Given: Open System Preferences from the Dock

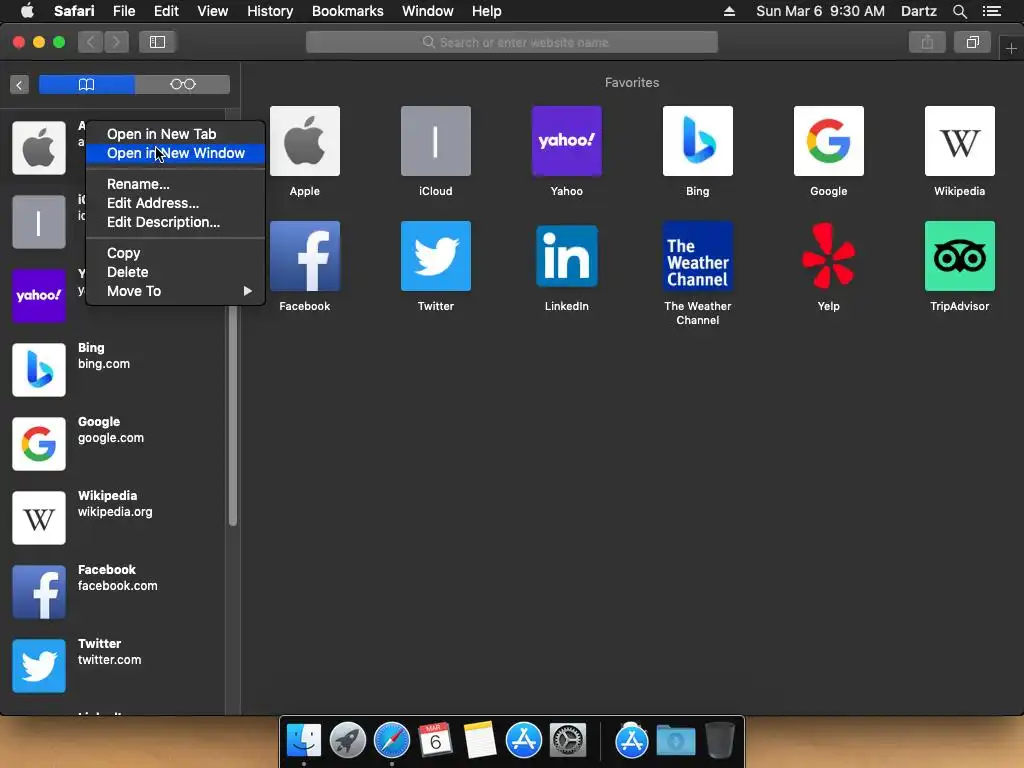Looking at the screenshot, I should [568, 741].
